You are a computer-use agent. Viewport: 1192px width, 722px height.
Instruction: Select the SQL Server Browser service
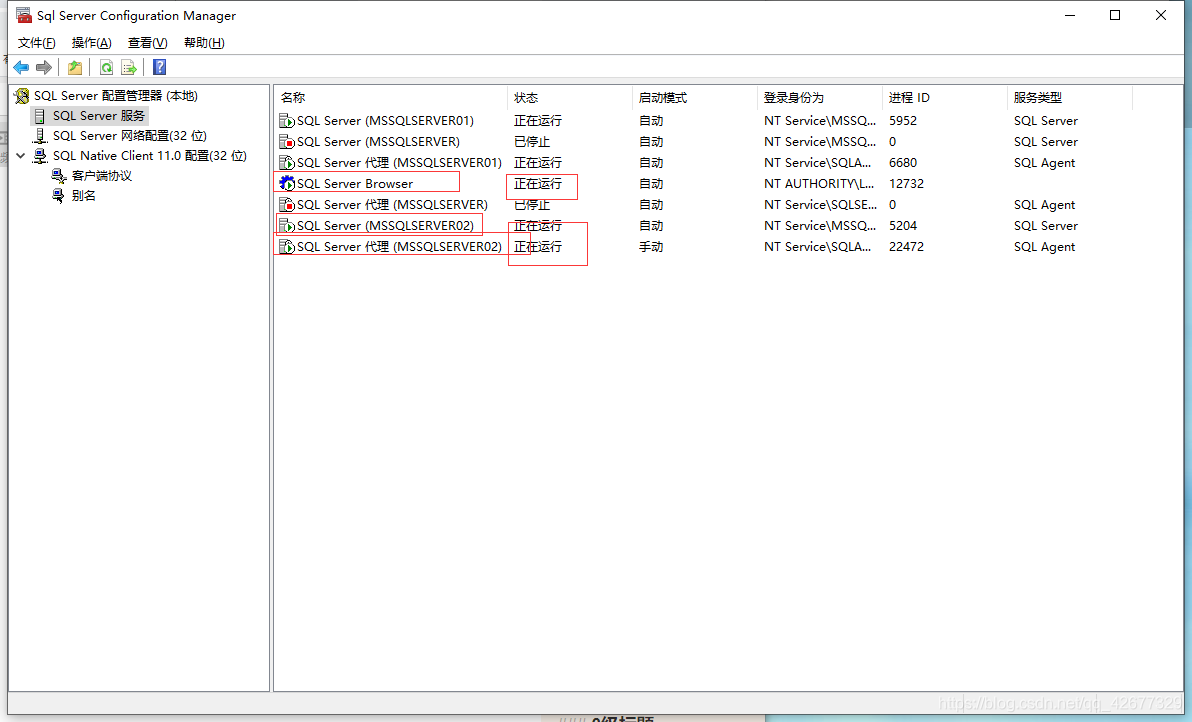[x=355, y=184]
